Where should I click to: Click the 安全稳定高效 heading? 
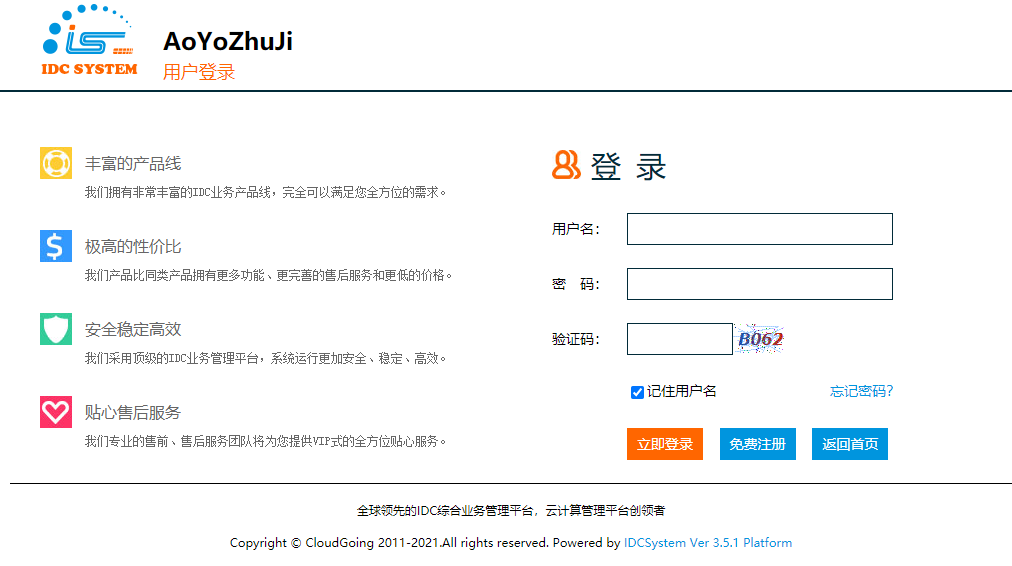133,330
